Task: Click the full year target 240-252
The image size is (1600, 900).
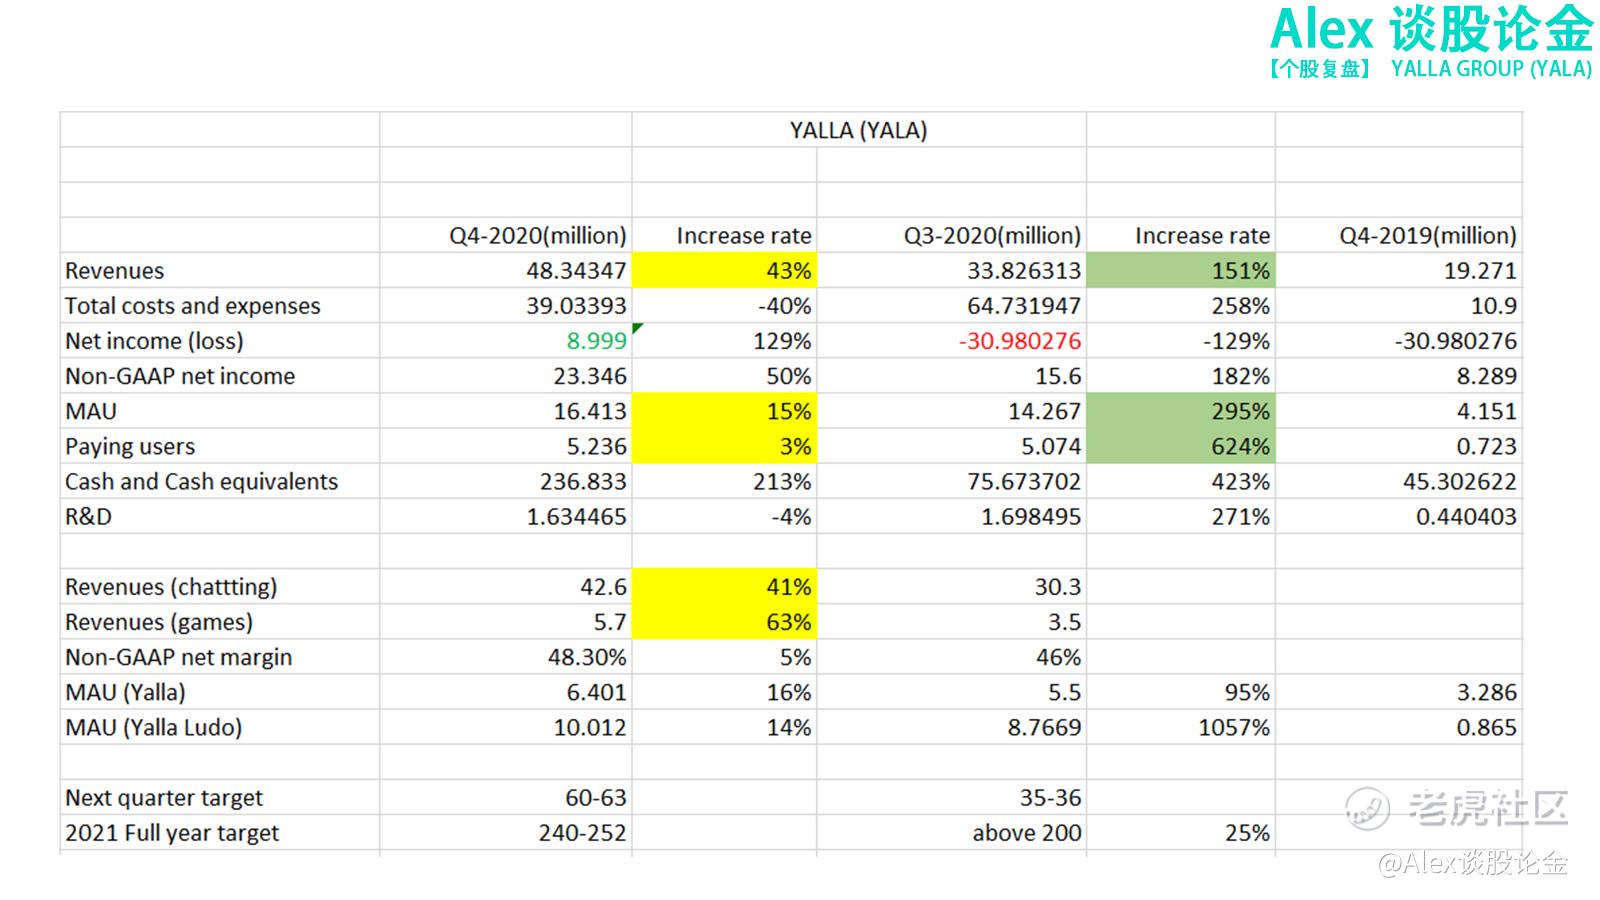Action: pyautogui.click(x=582, y=833)
